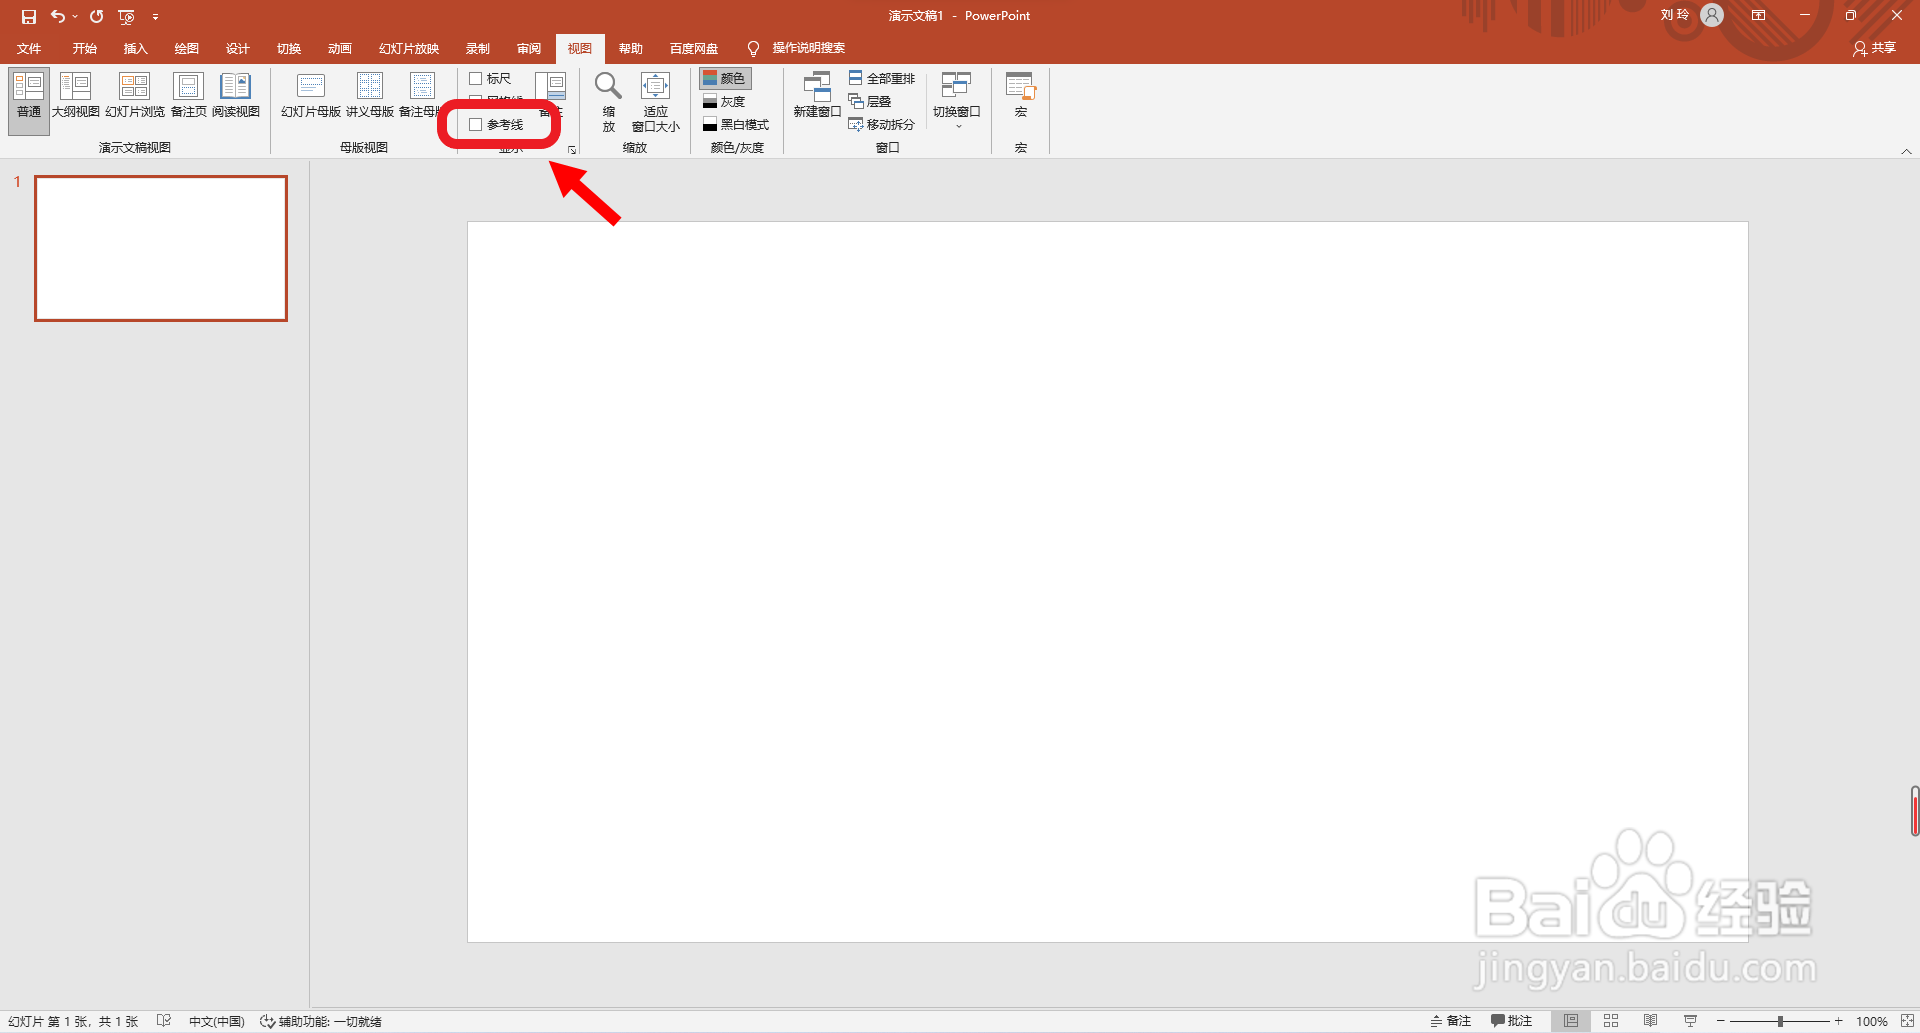
Task: Open the Customize Quick Access Toolbar arrow
Action: 155,17
